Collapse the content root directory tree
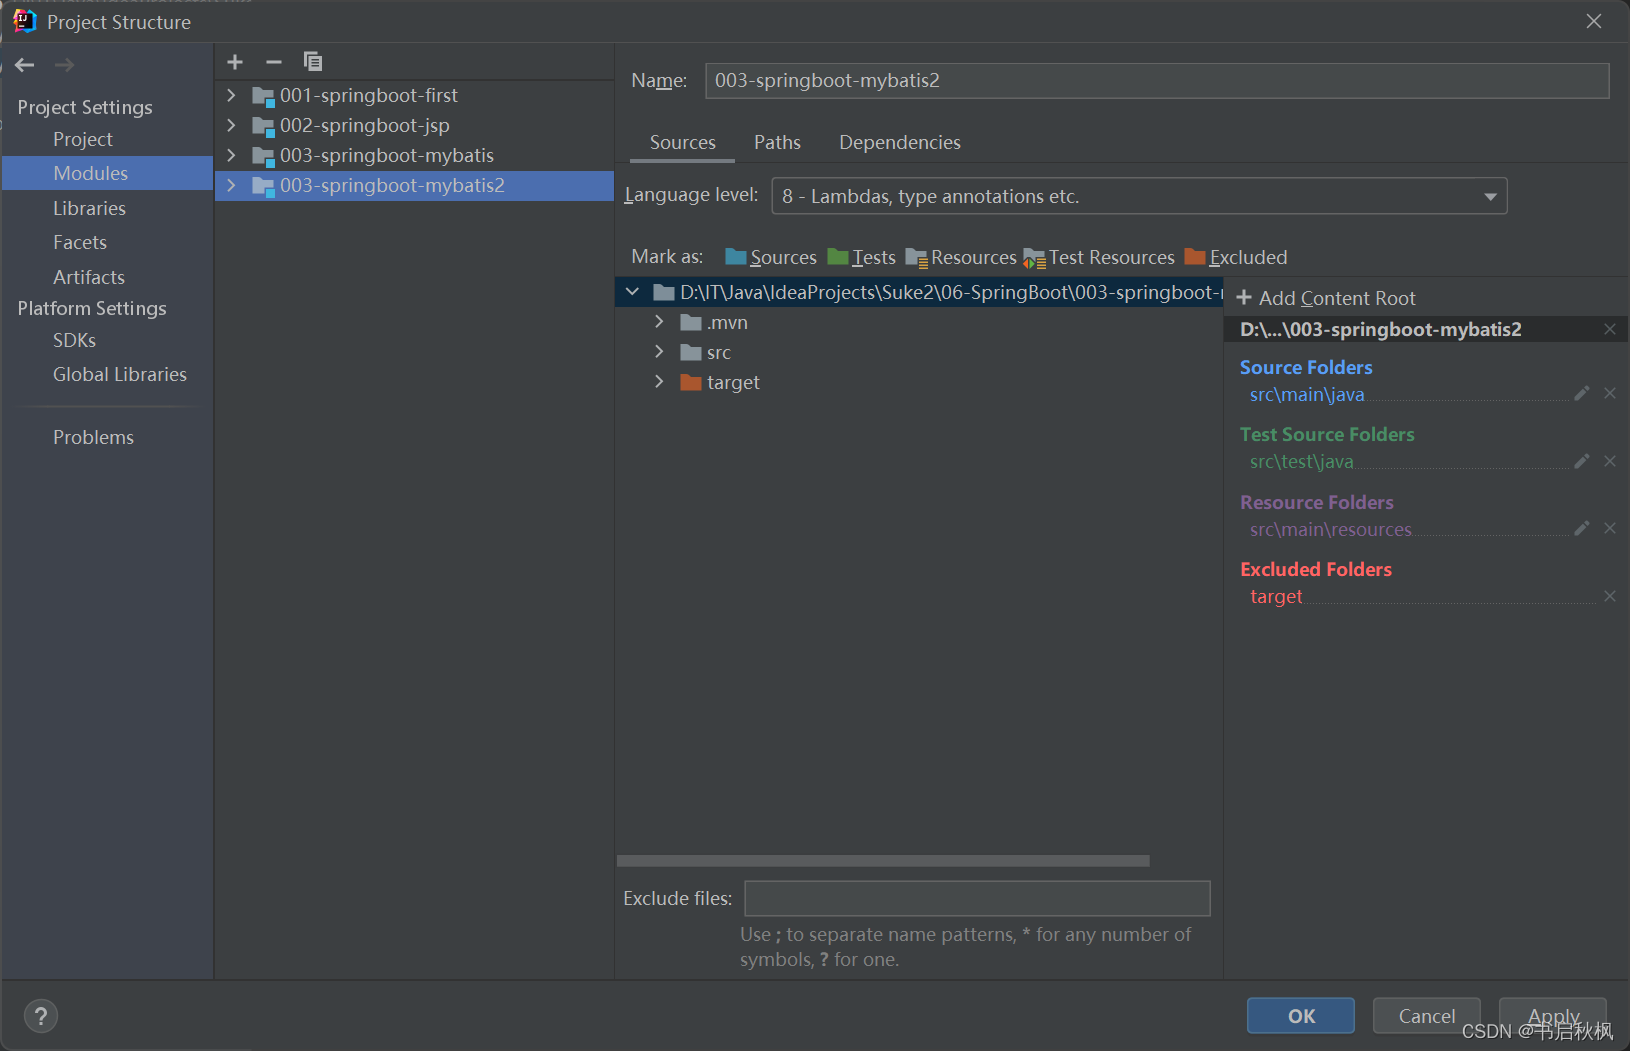Screen dimensions: 1630x1051 point(632,292)
